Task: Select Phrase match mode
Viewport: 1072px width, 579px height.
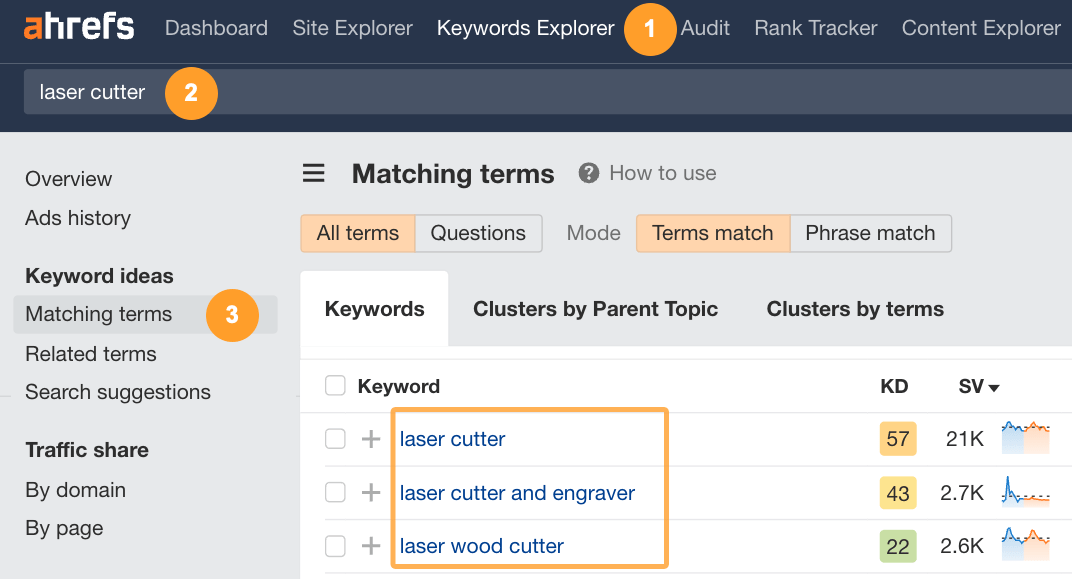Action: tap(870, 232)
